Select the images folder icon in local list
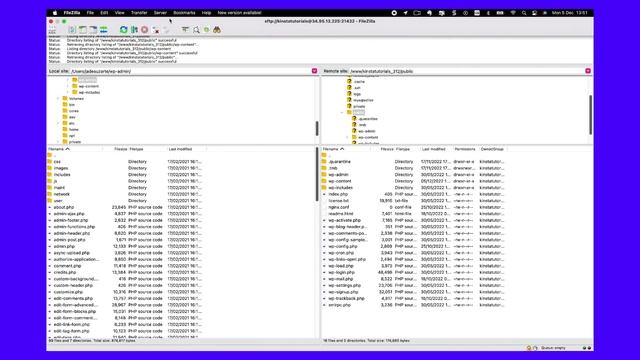This screenshot has width=640, height=360. click(50, 168)
